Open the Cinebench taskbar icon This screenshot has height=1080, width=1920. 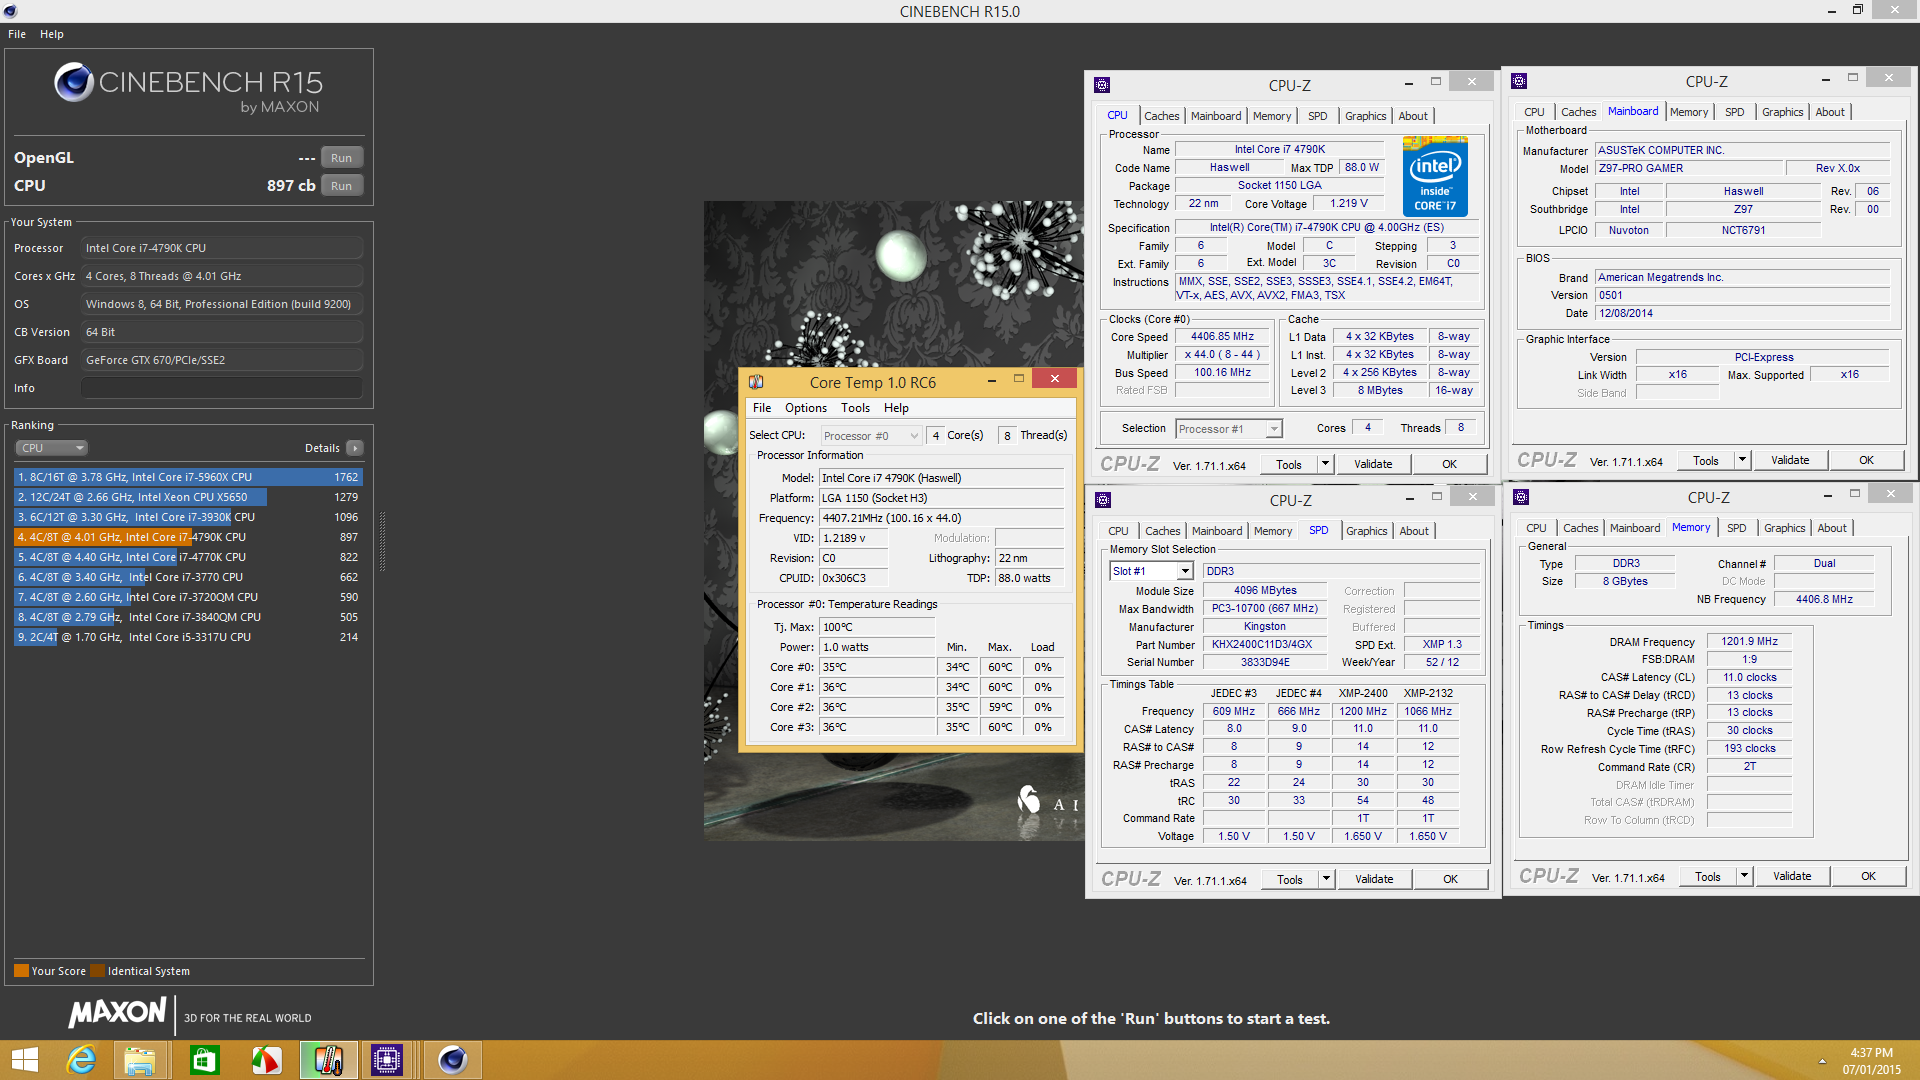[452, 1060]
